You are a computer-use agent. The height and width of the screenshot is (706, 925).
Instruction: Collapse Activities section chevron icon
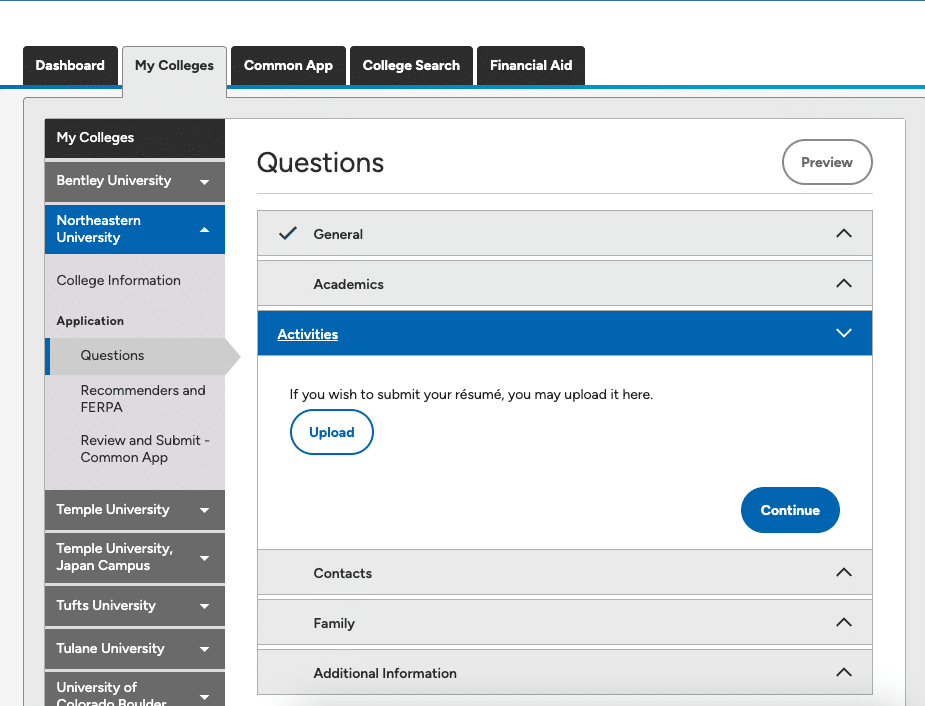(844, 333)
